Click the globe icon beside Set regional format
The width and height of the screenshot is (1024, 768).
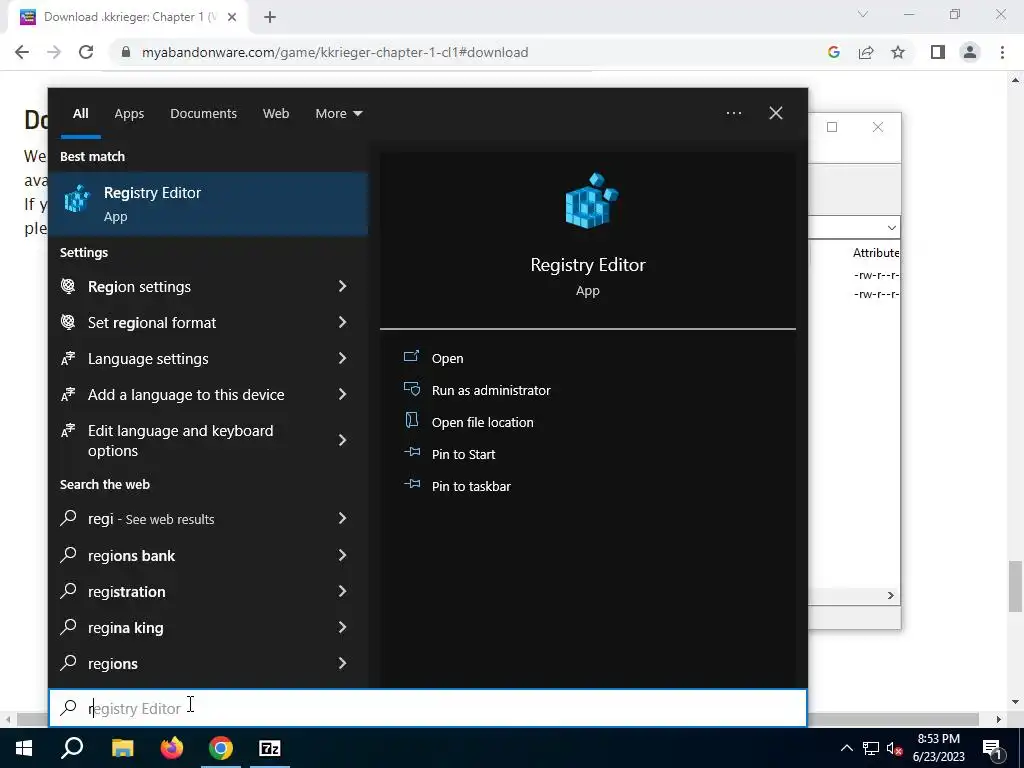pyautogui.click(x=68, y=322)
